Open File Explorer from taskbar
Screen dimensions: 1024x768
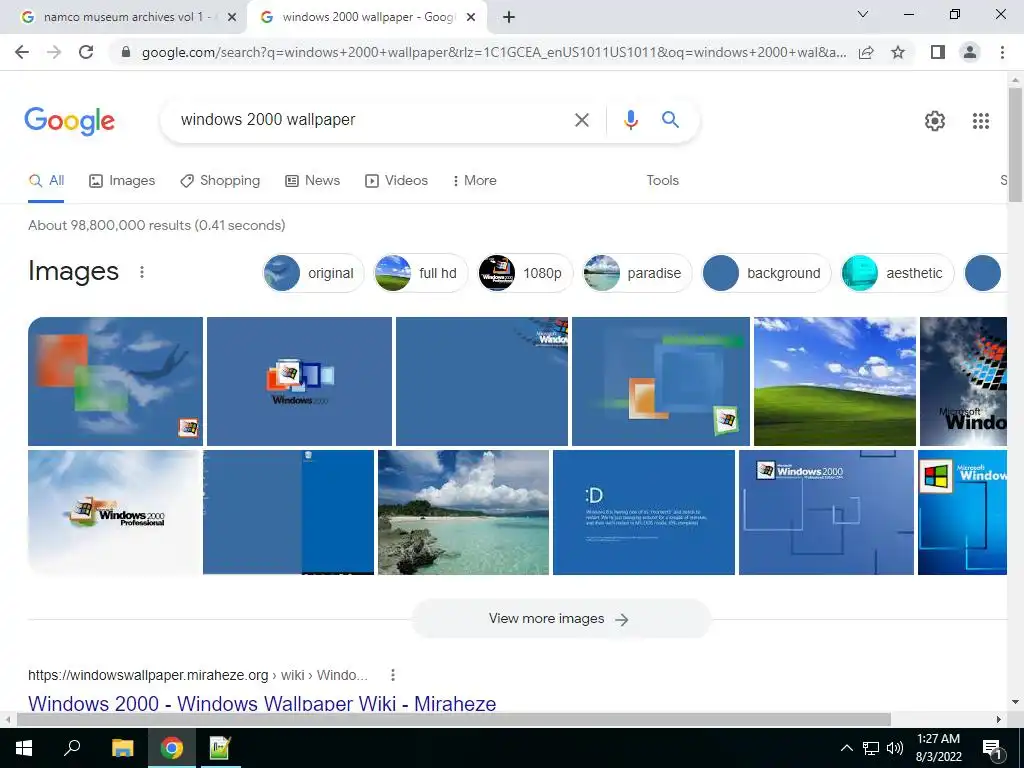point(122,748)
